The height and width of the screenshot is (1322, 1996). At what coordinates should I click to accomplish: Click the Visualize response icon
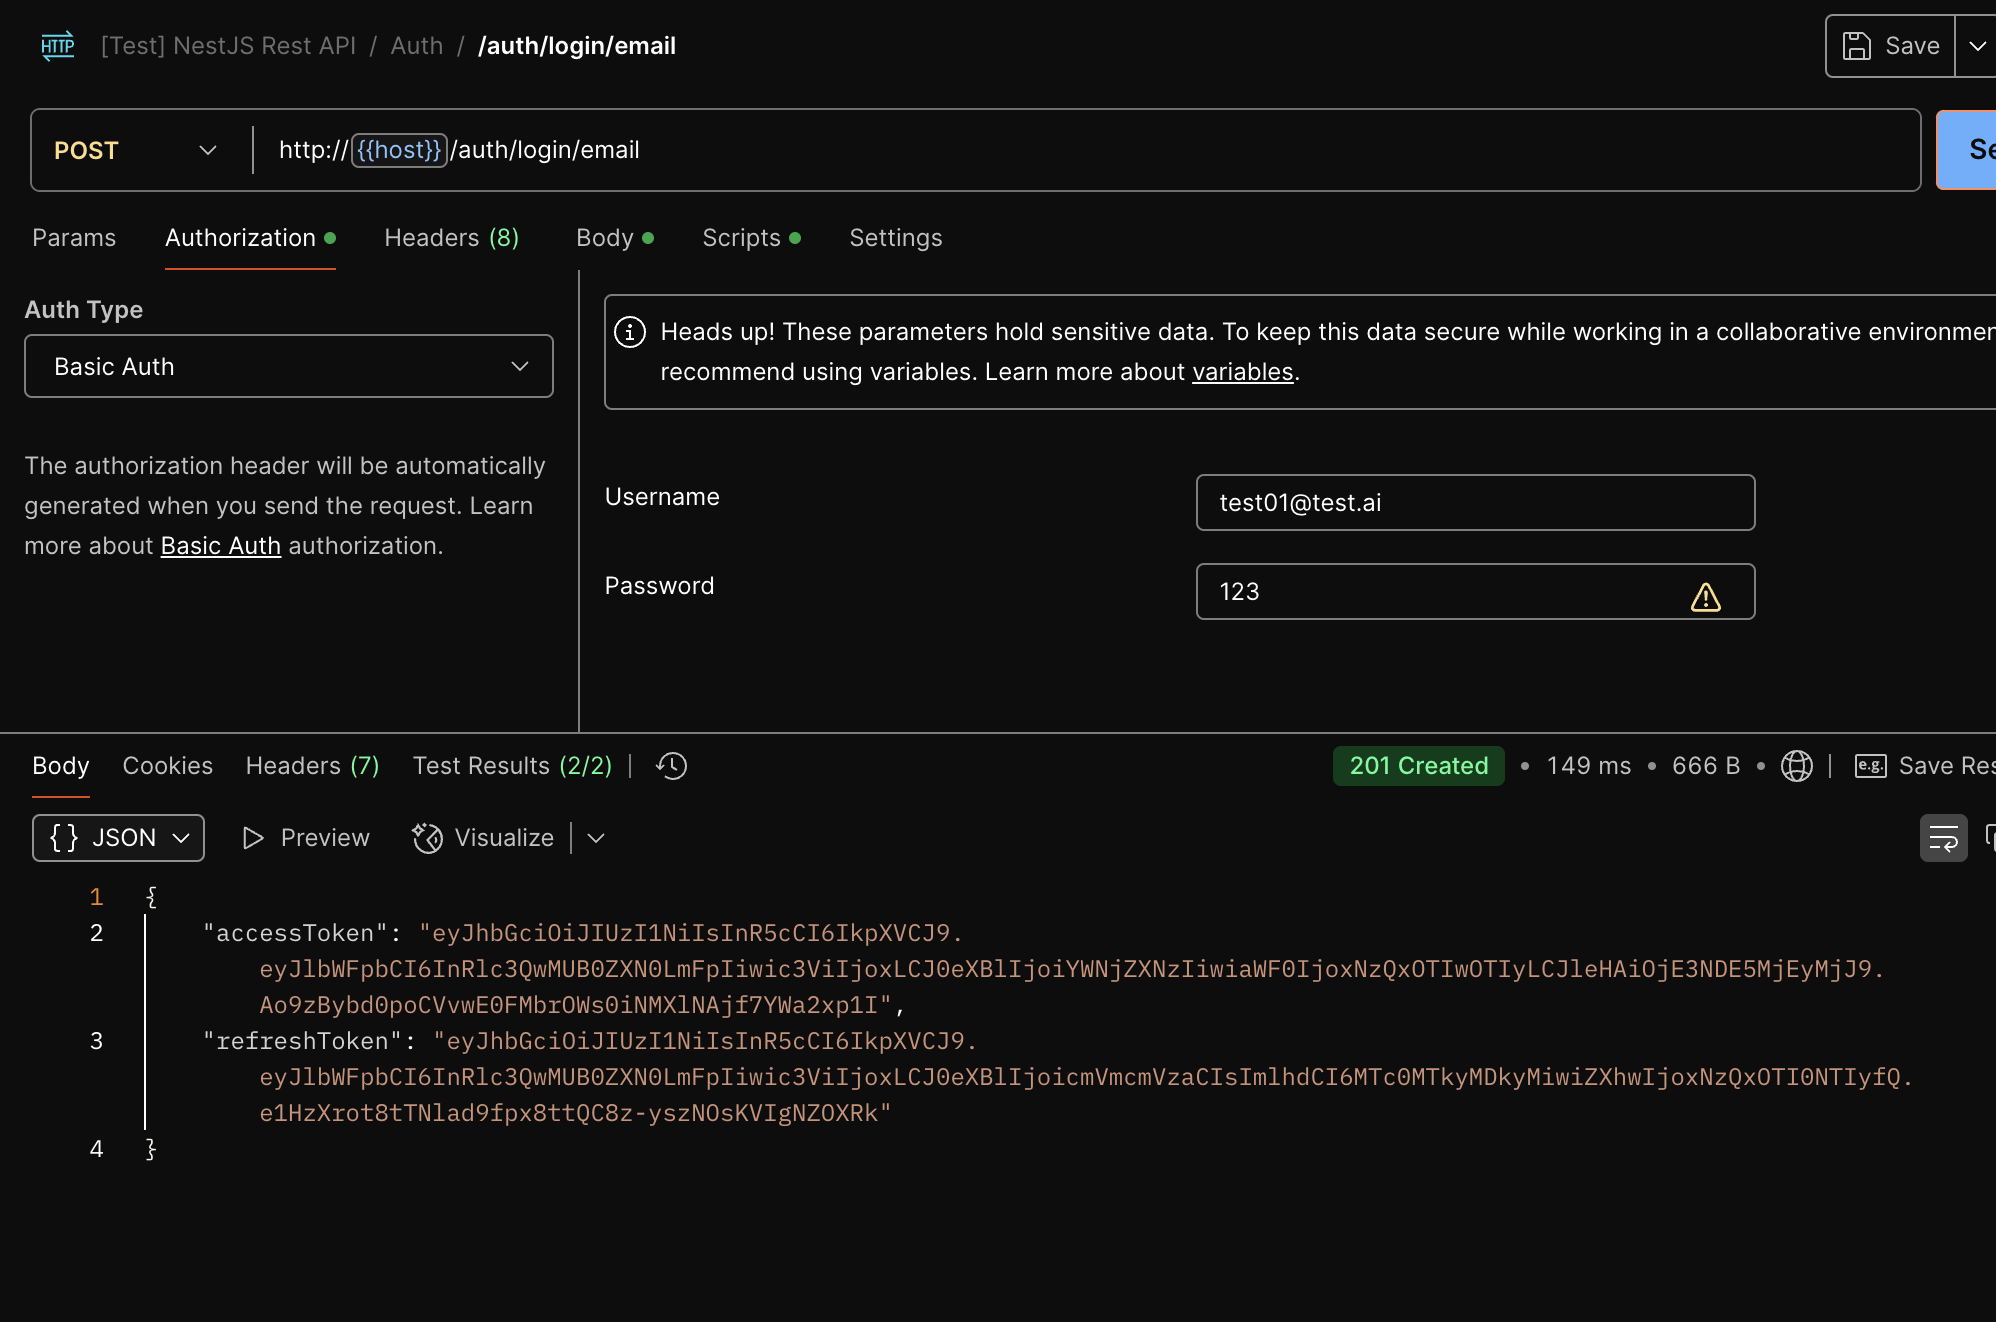[428, 838]
